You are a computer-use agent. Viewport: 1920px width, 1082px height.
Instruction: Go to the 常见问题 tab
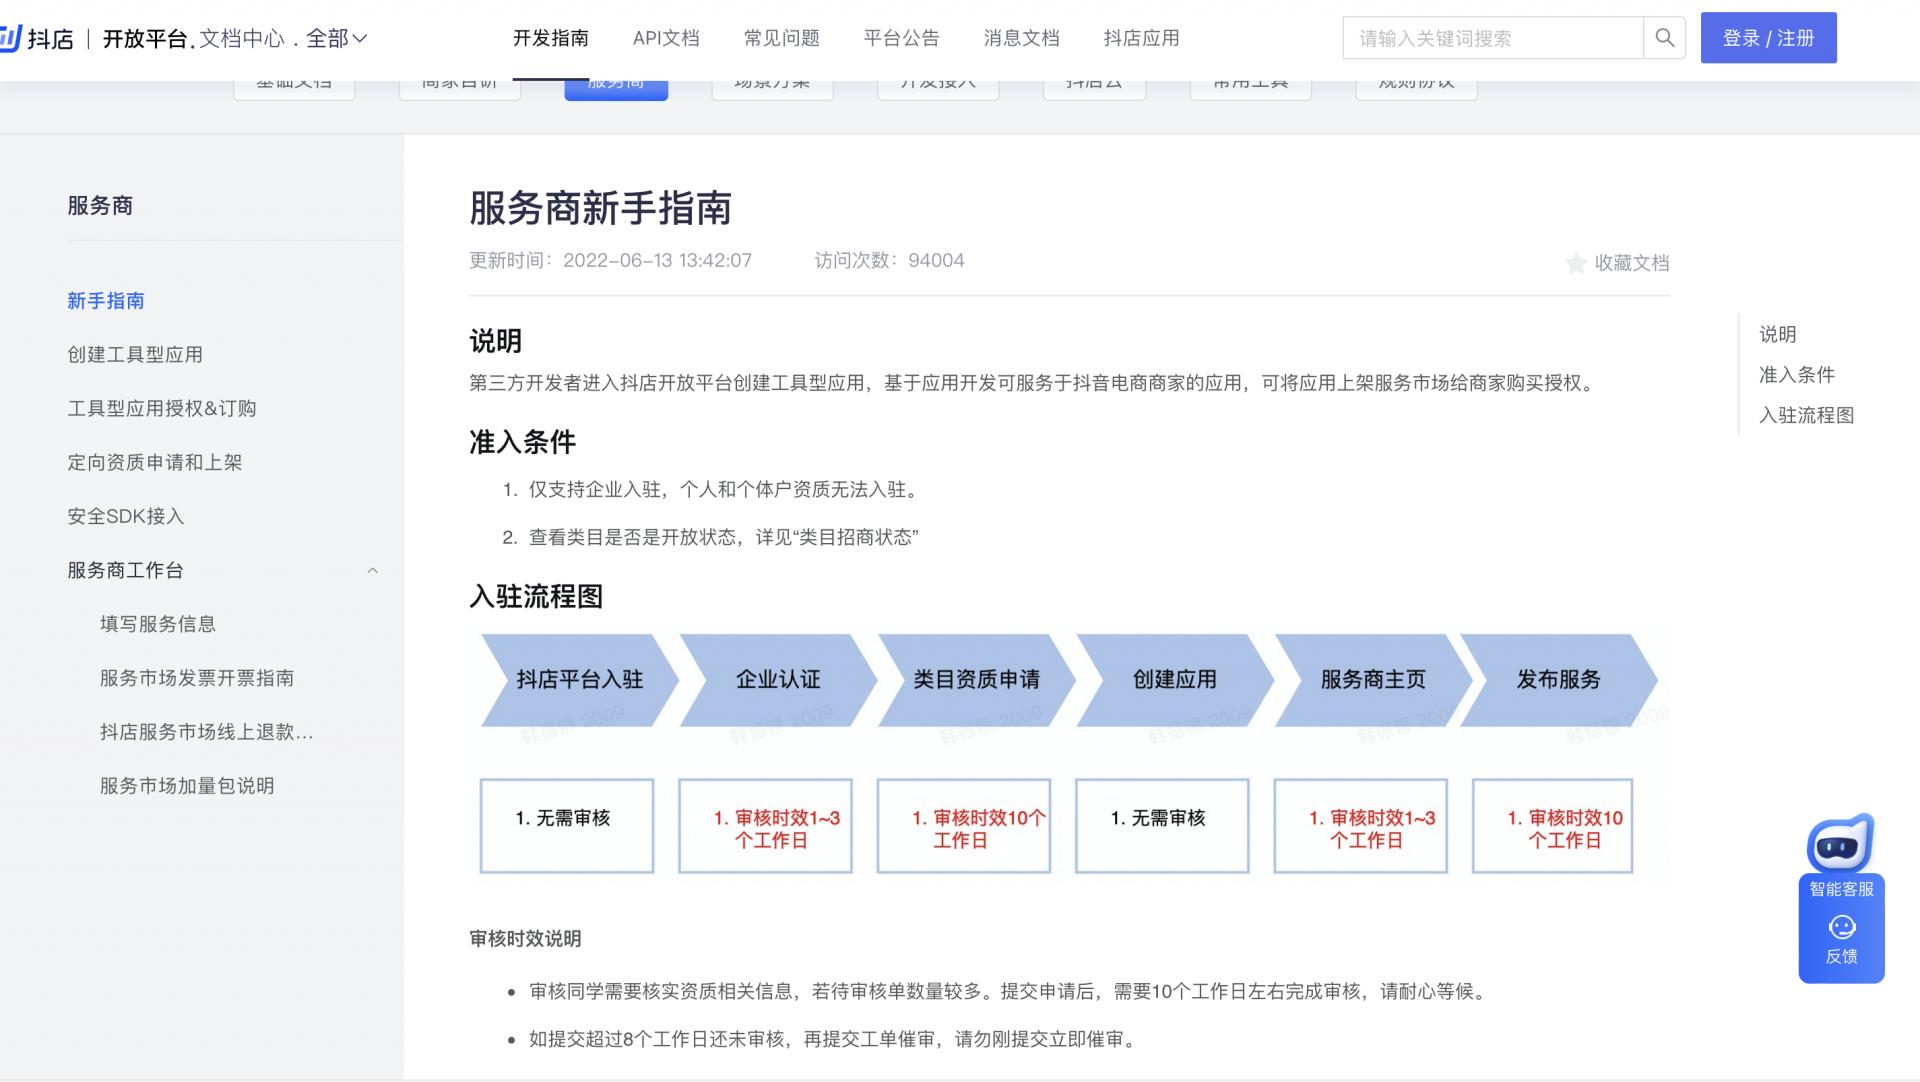pyautogui.click(x=781, y=38)
